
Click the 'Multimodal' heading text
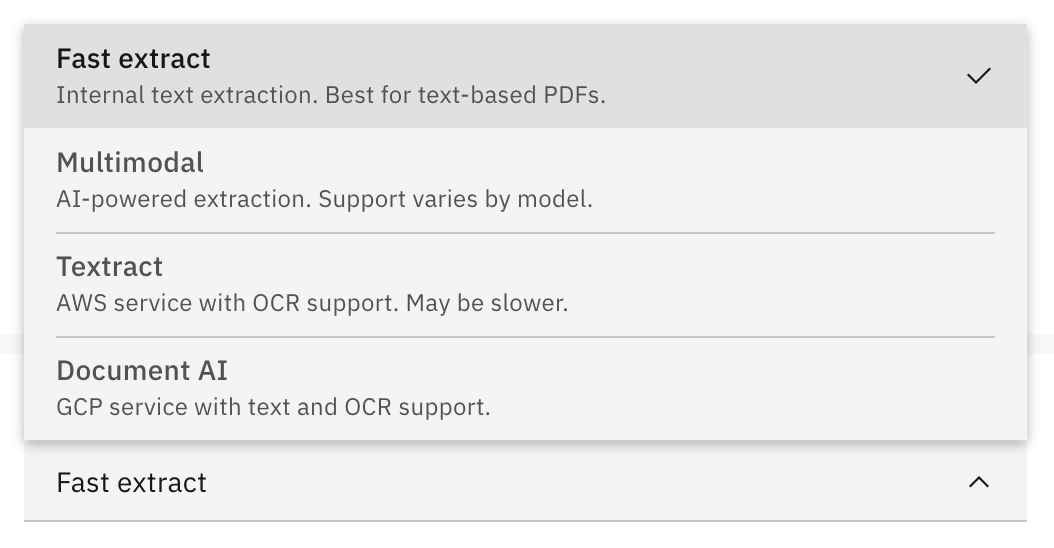(130, 162)
